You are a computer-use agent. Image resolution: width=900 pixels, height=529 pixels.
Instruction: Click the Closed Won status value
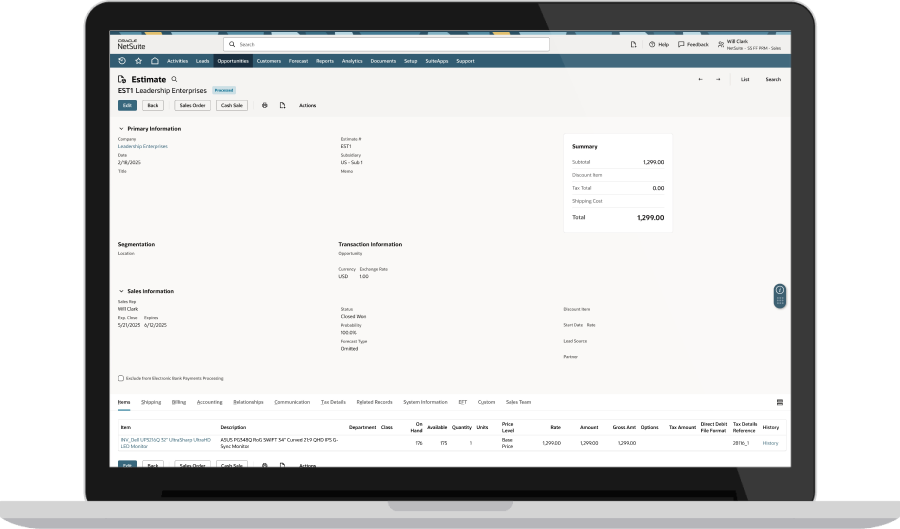tap(354, 317)
